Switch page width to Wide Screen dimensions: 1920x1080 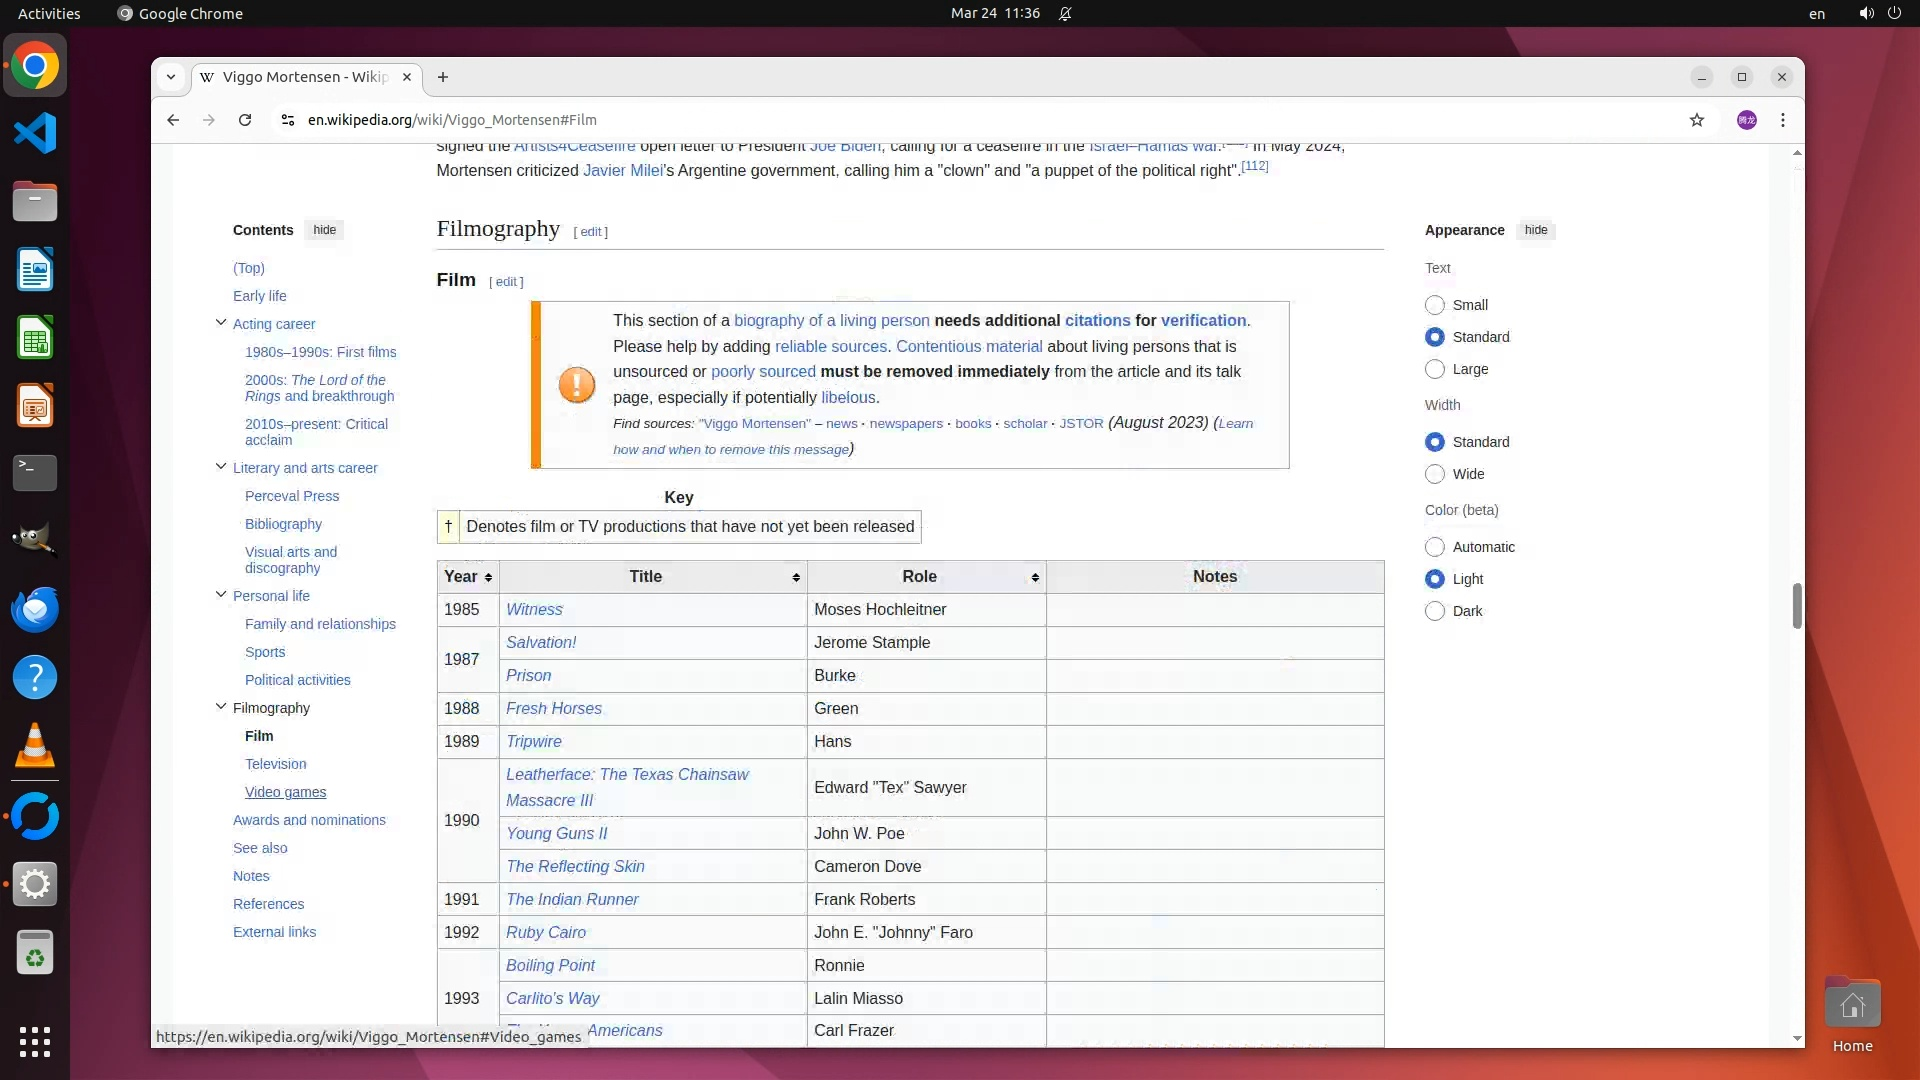tap(1435, 474)
